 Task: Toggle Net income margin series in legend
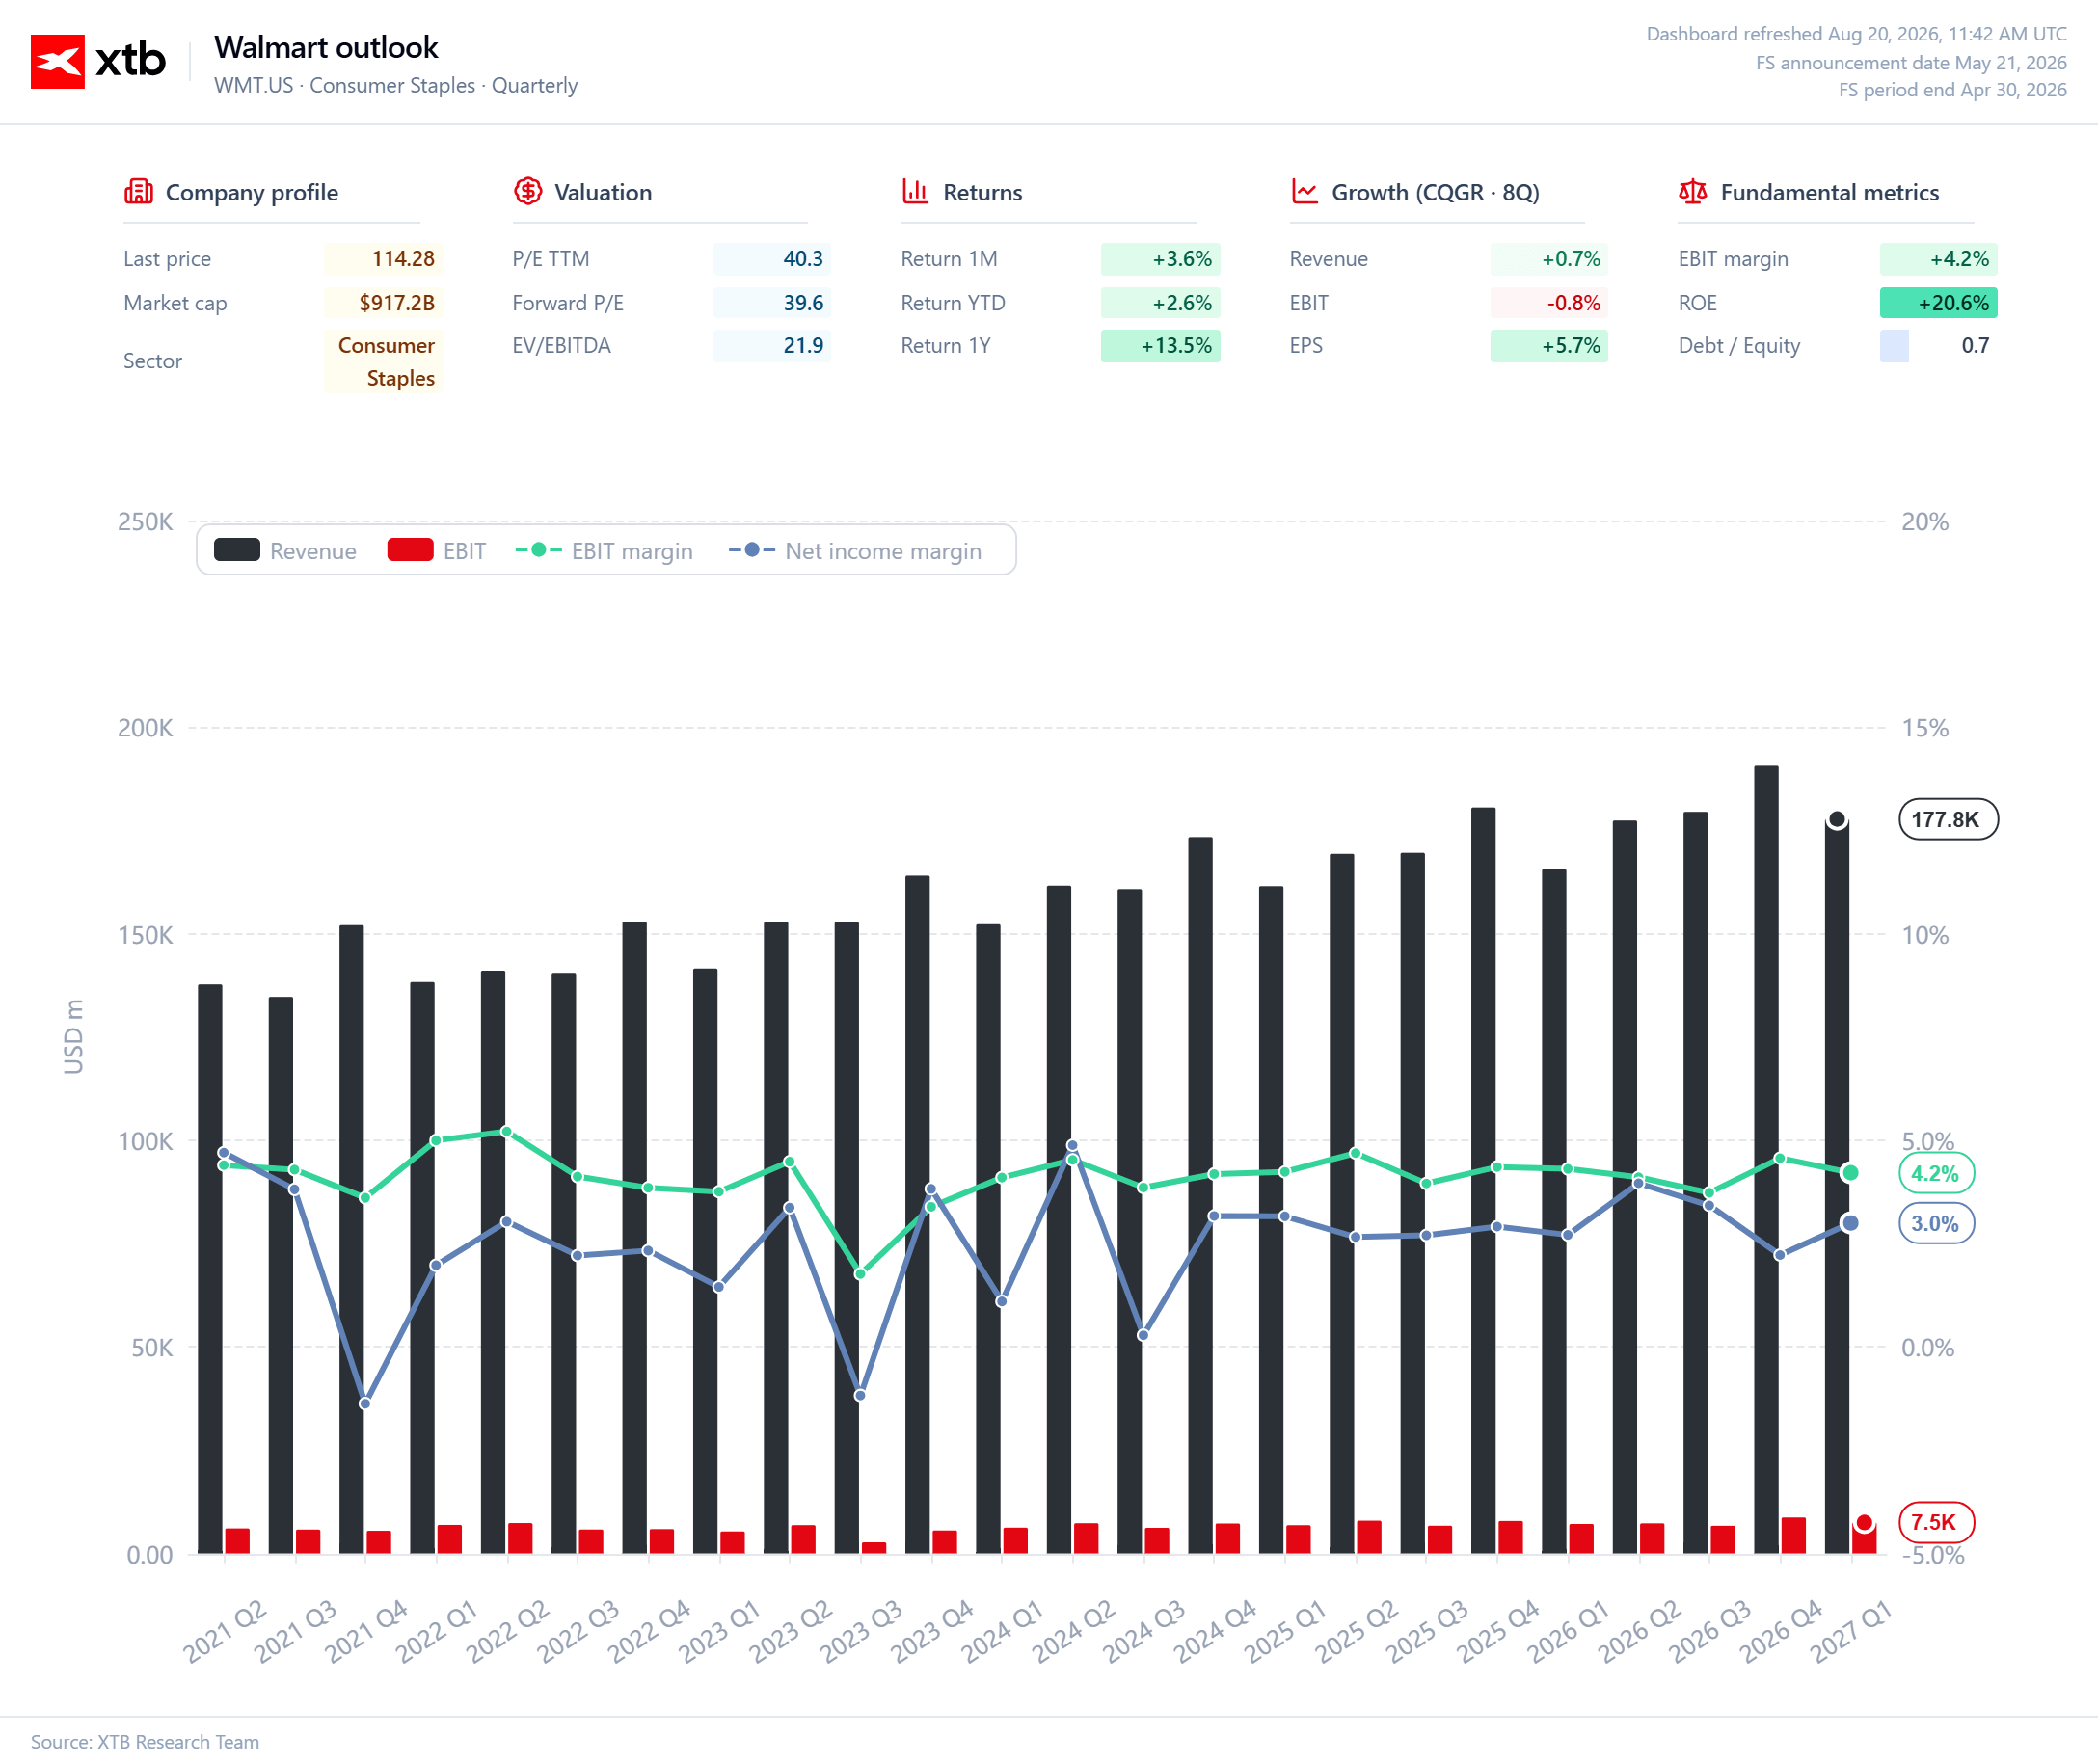(x=855, y=551)
